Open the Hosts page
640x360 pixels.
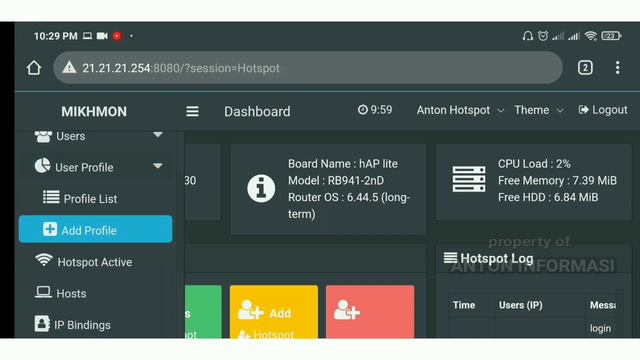tap(96, 293)
